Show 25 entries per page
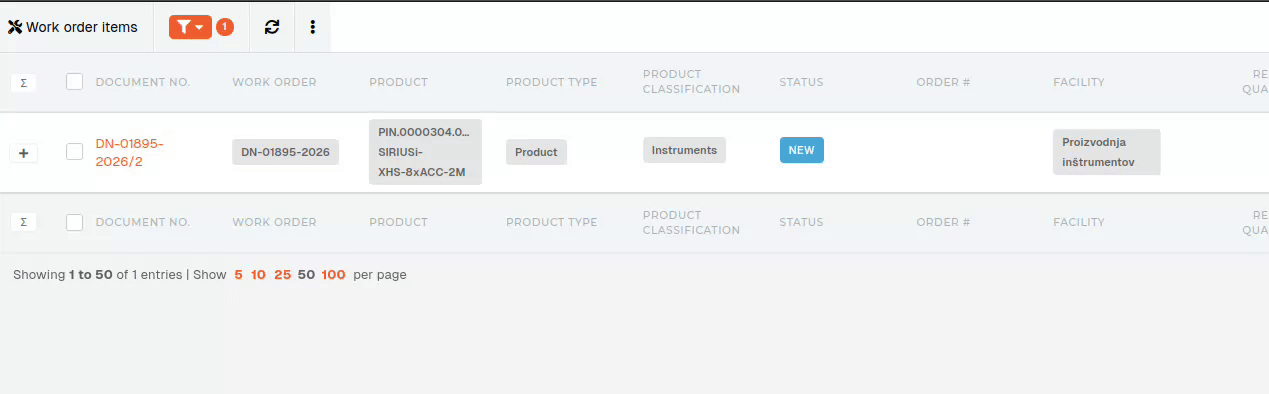Screen dimensions: 1269x394 pos(282,274)
